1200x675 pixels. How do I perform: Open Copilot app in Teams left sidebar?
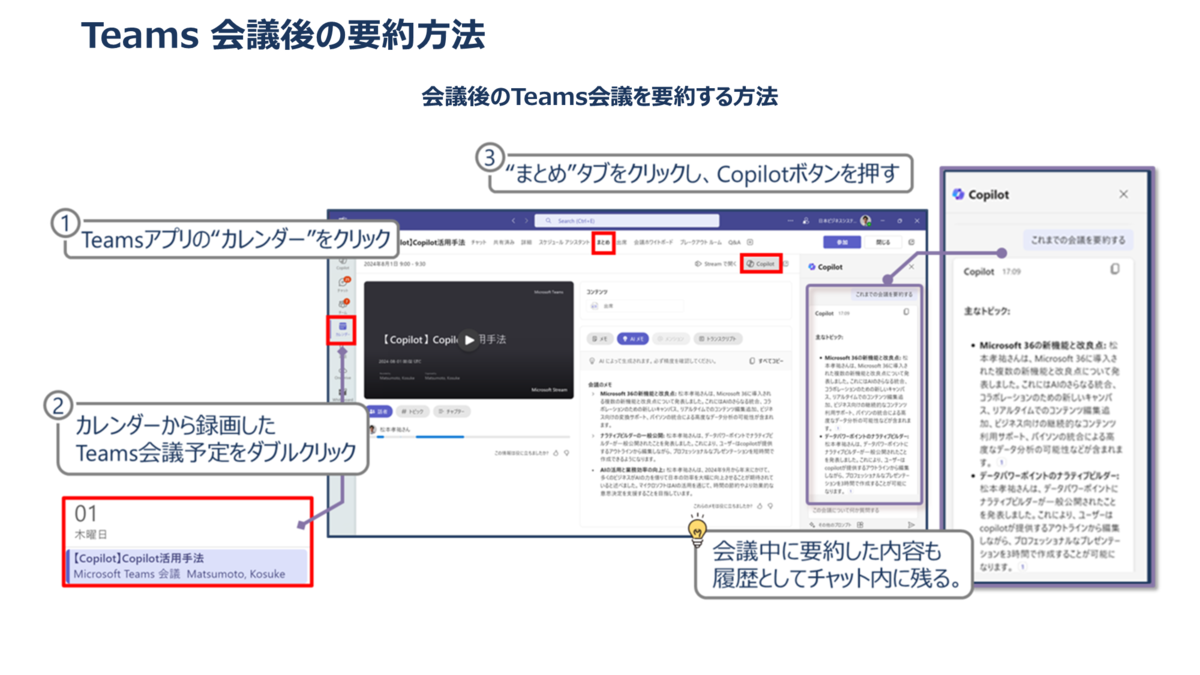point(342,265)
